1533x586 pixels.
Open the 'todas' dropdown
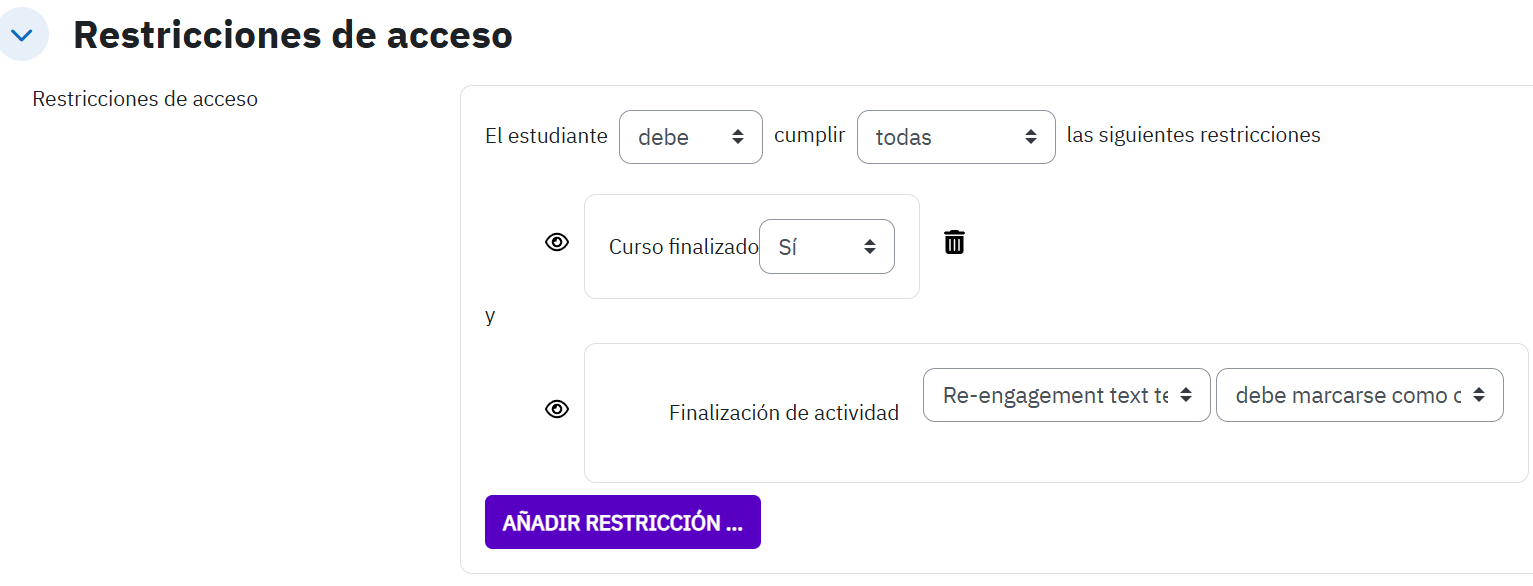[x=956, y=137]
